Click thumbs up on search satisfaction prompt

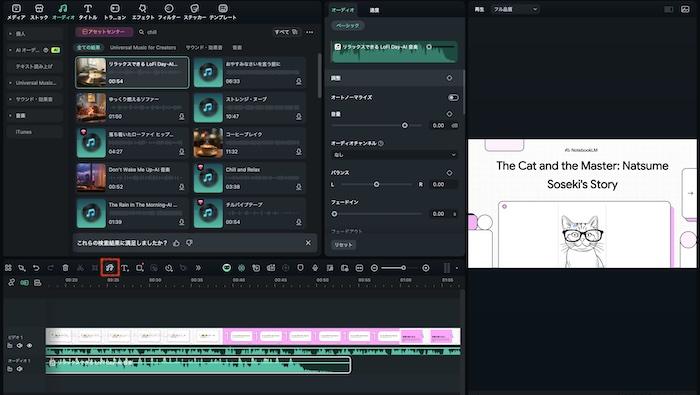click(x=176, y=243)
